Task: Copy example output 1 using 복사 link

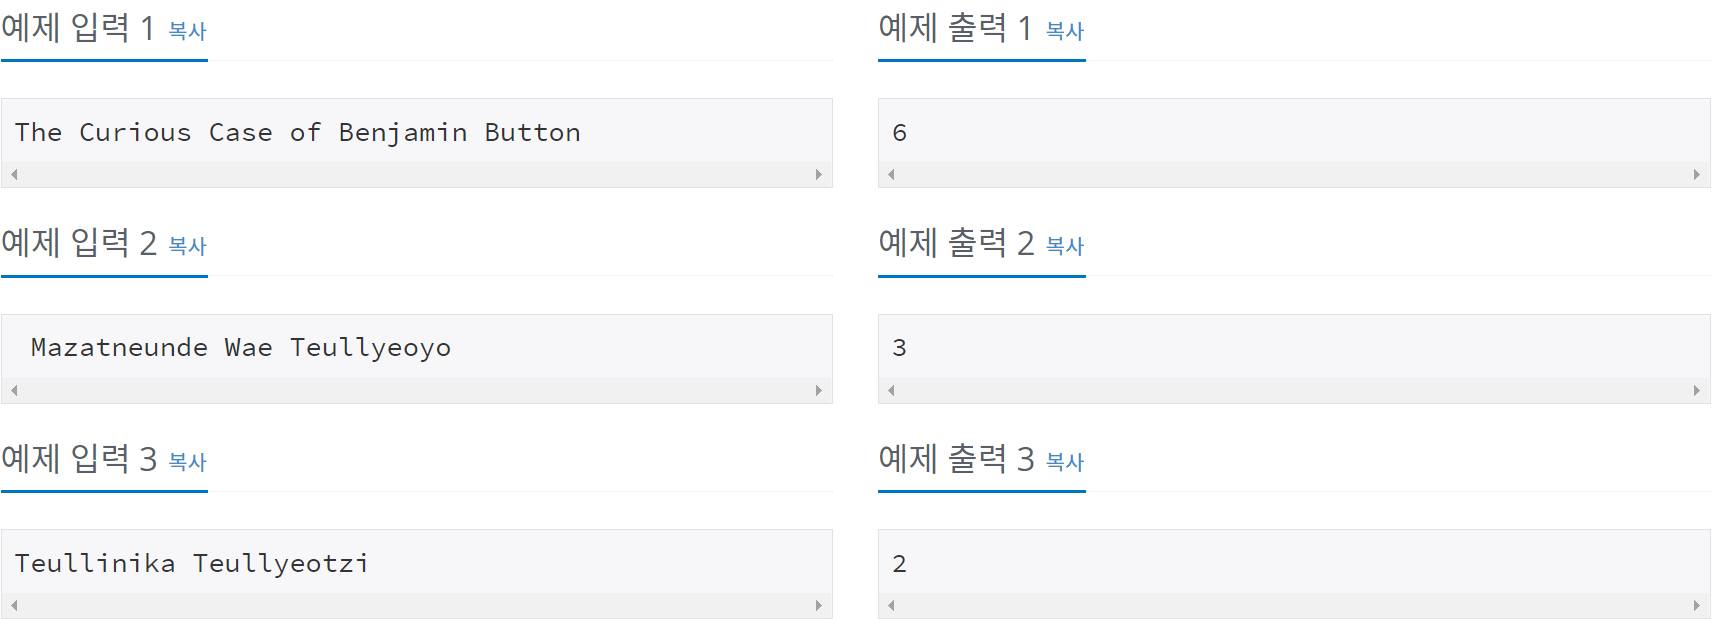Action: (1065, 31)
